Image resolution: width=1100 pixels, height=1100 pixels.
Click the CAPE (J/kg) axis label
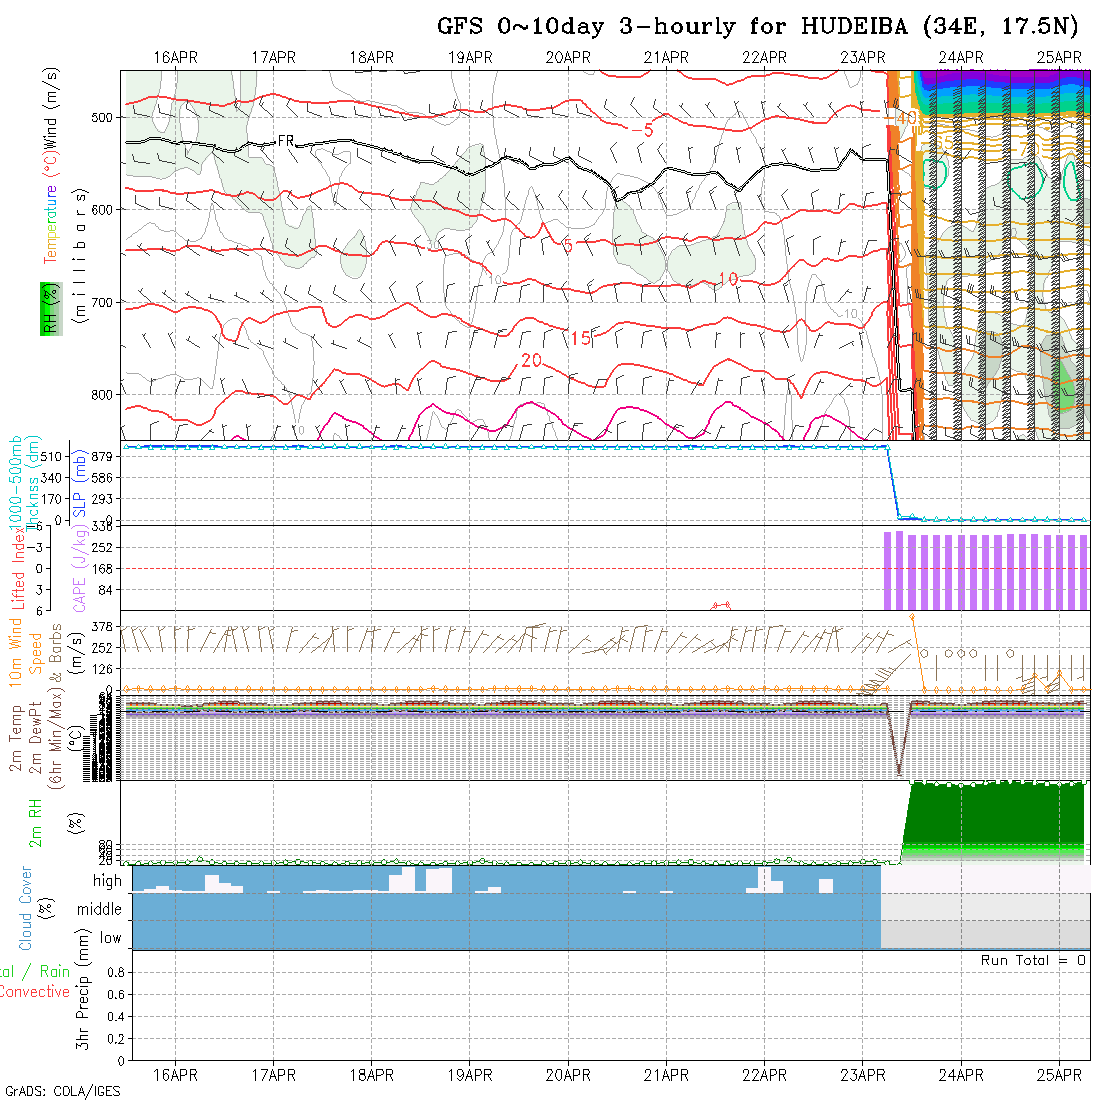tap(79, 569)
